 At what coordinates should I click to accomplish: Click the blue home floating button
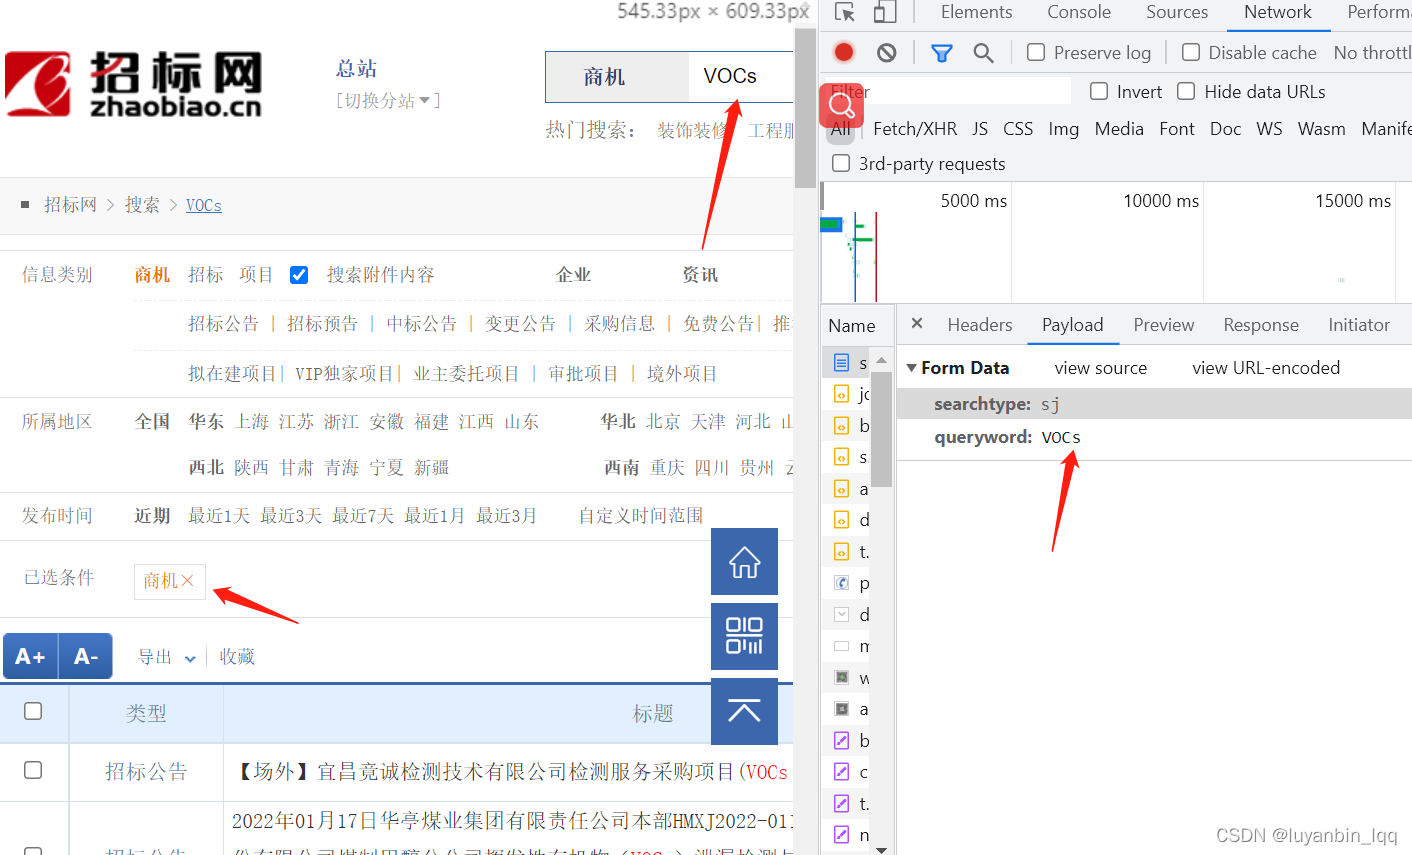(x=744, y=562)
